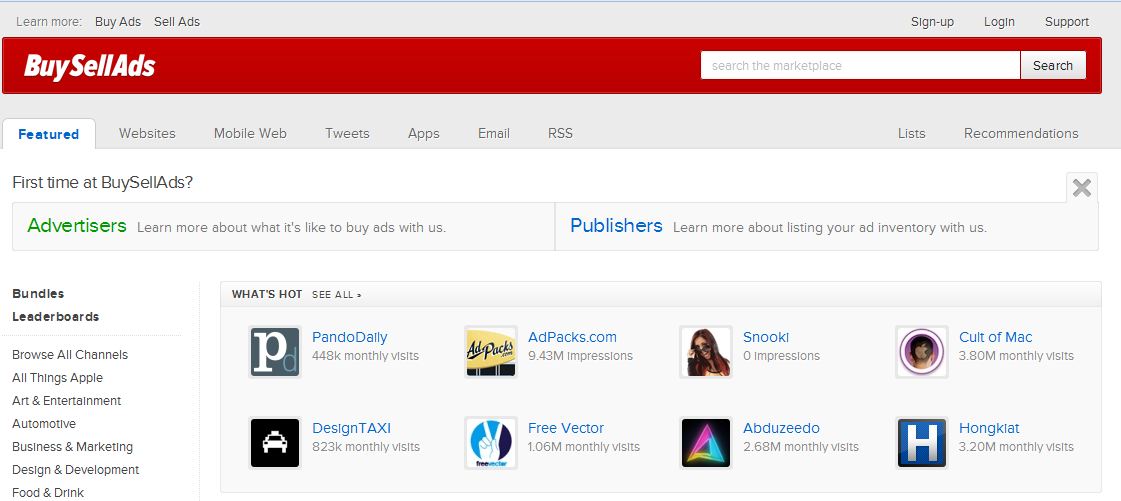This screenshot has width=1121, height=501.
Task: Expand What's Hot via See All
Action: point(336,295)
